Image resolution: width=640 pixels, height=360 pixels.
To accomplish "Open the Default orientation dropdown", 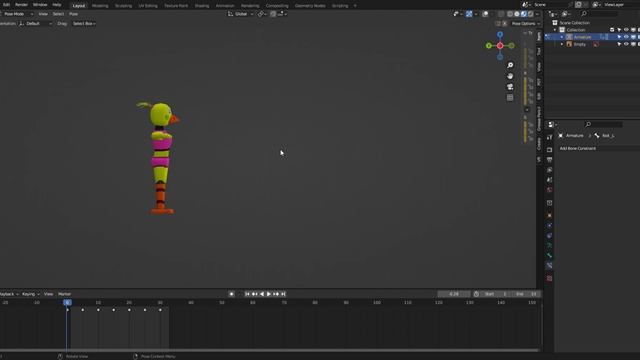I will [x=36, y=24].
